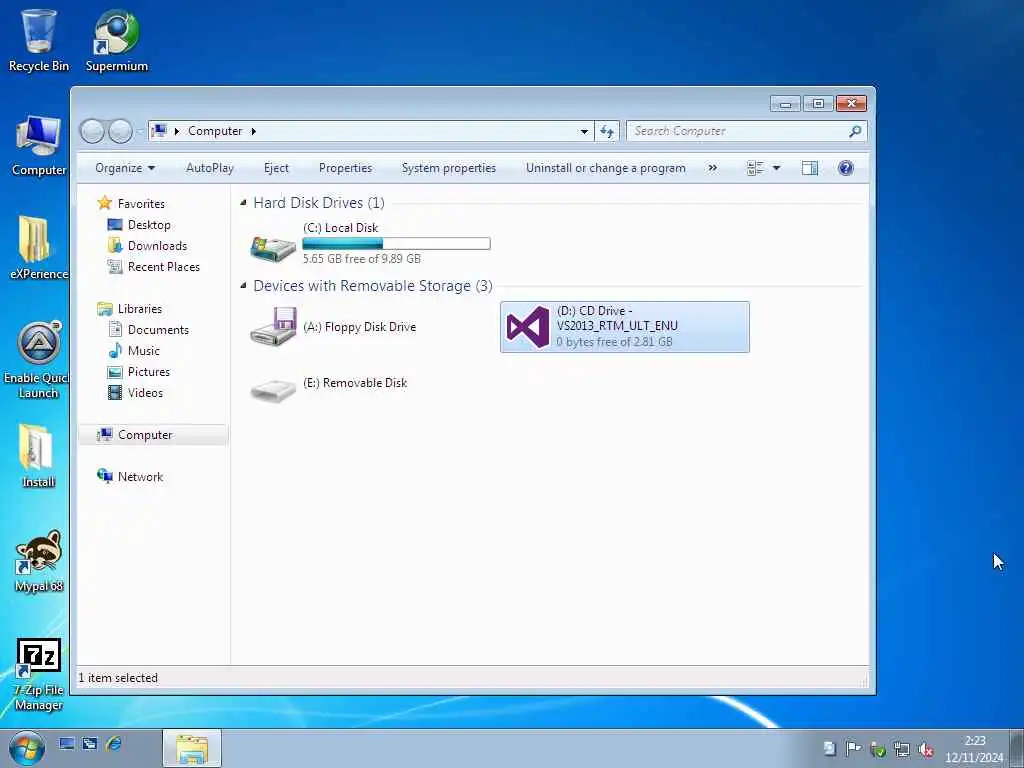Open System properties from toolbar

[449, 168]
